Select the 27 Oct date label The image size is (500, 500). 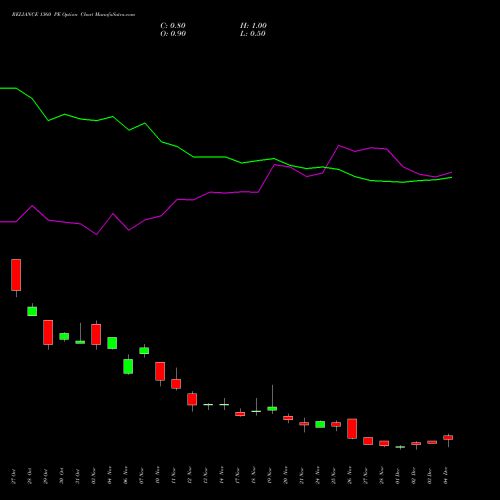[14, 476]
